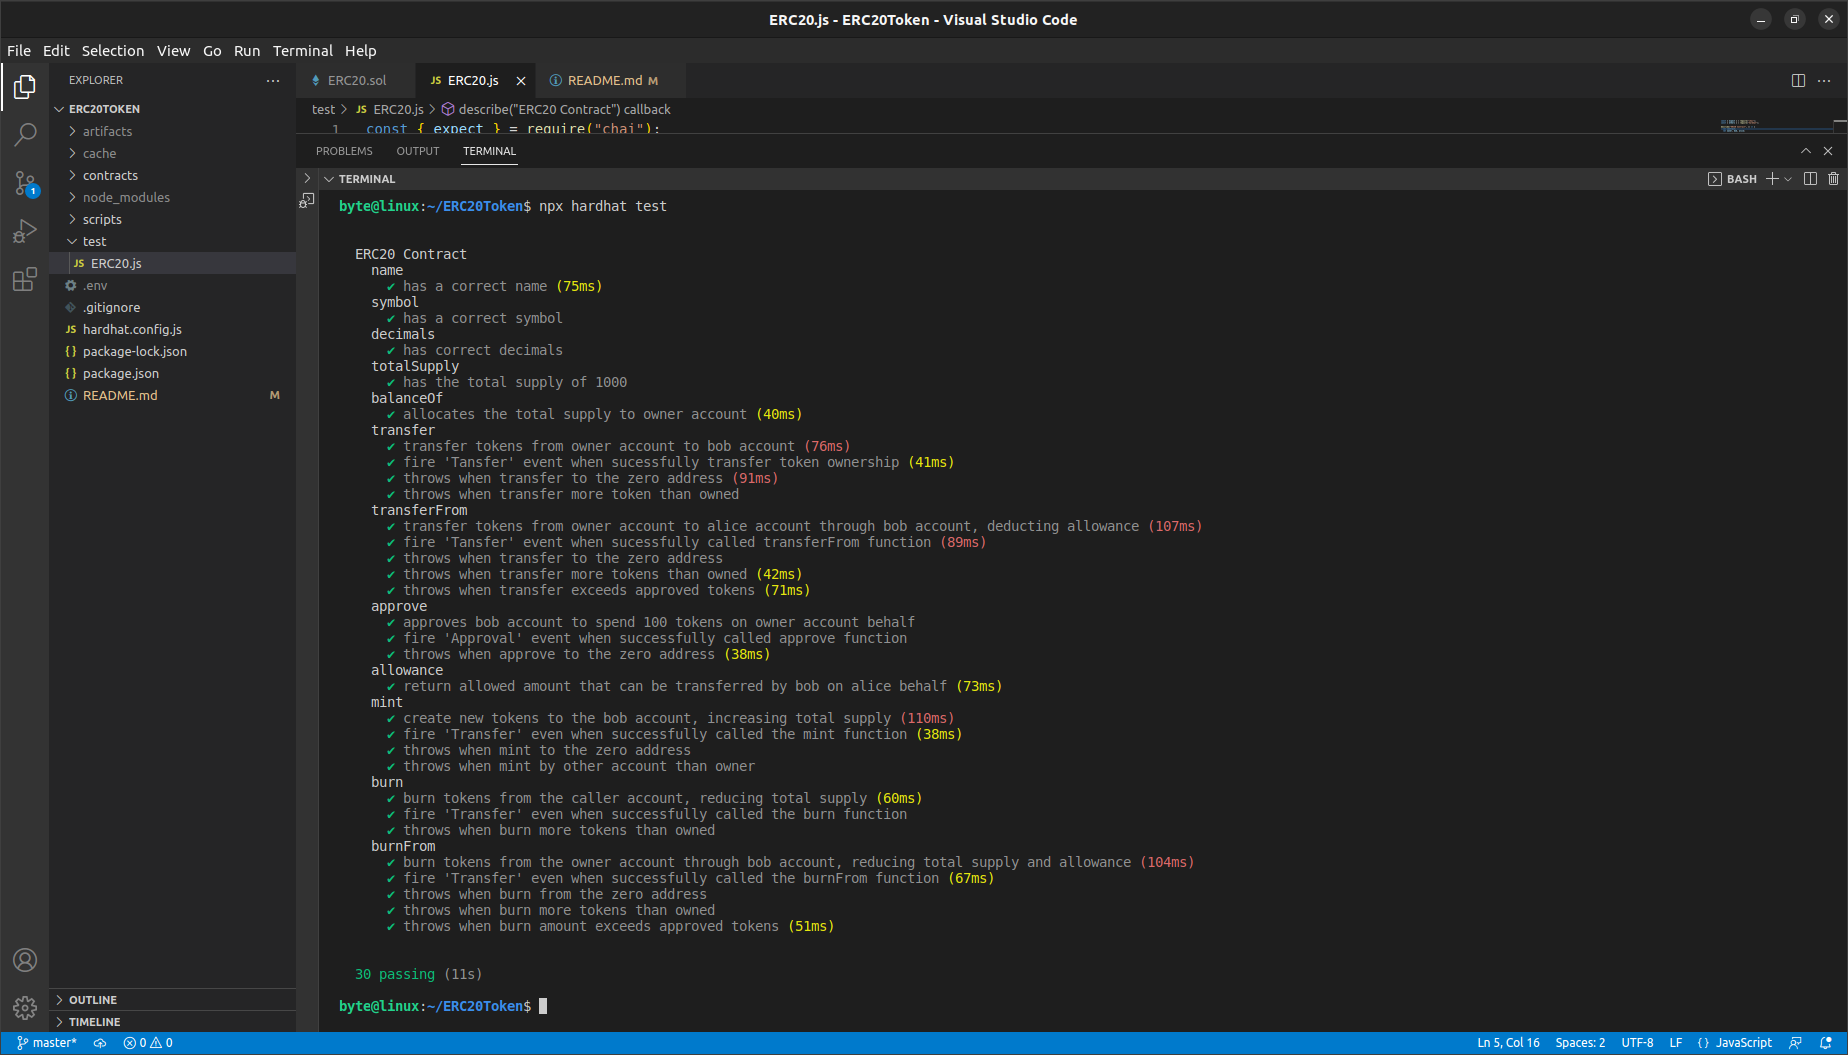The image size is (1848, 1055).
Task: Open package.json file
Action: coord(172,373)
